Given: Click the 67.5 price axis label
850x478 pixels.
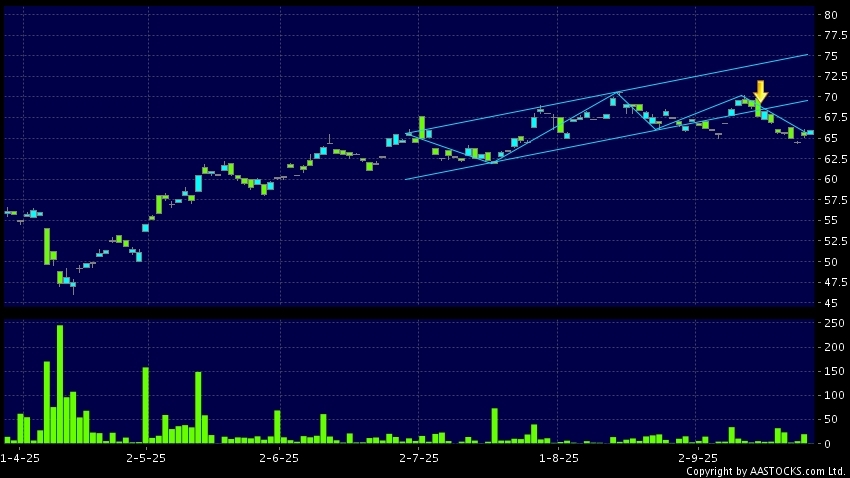Looking at the screenshot, I should tap(835, 118).
